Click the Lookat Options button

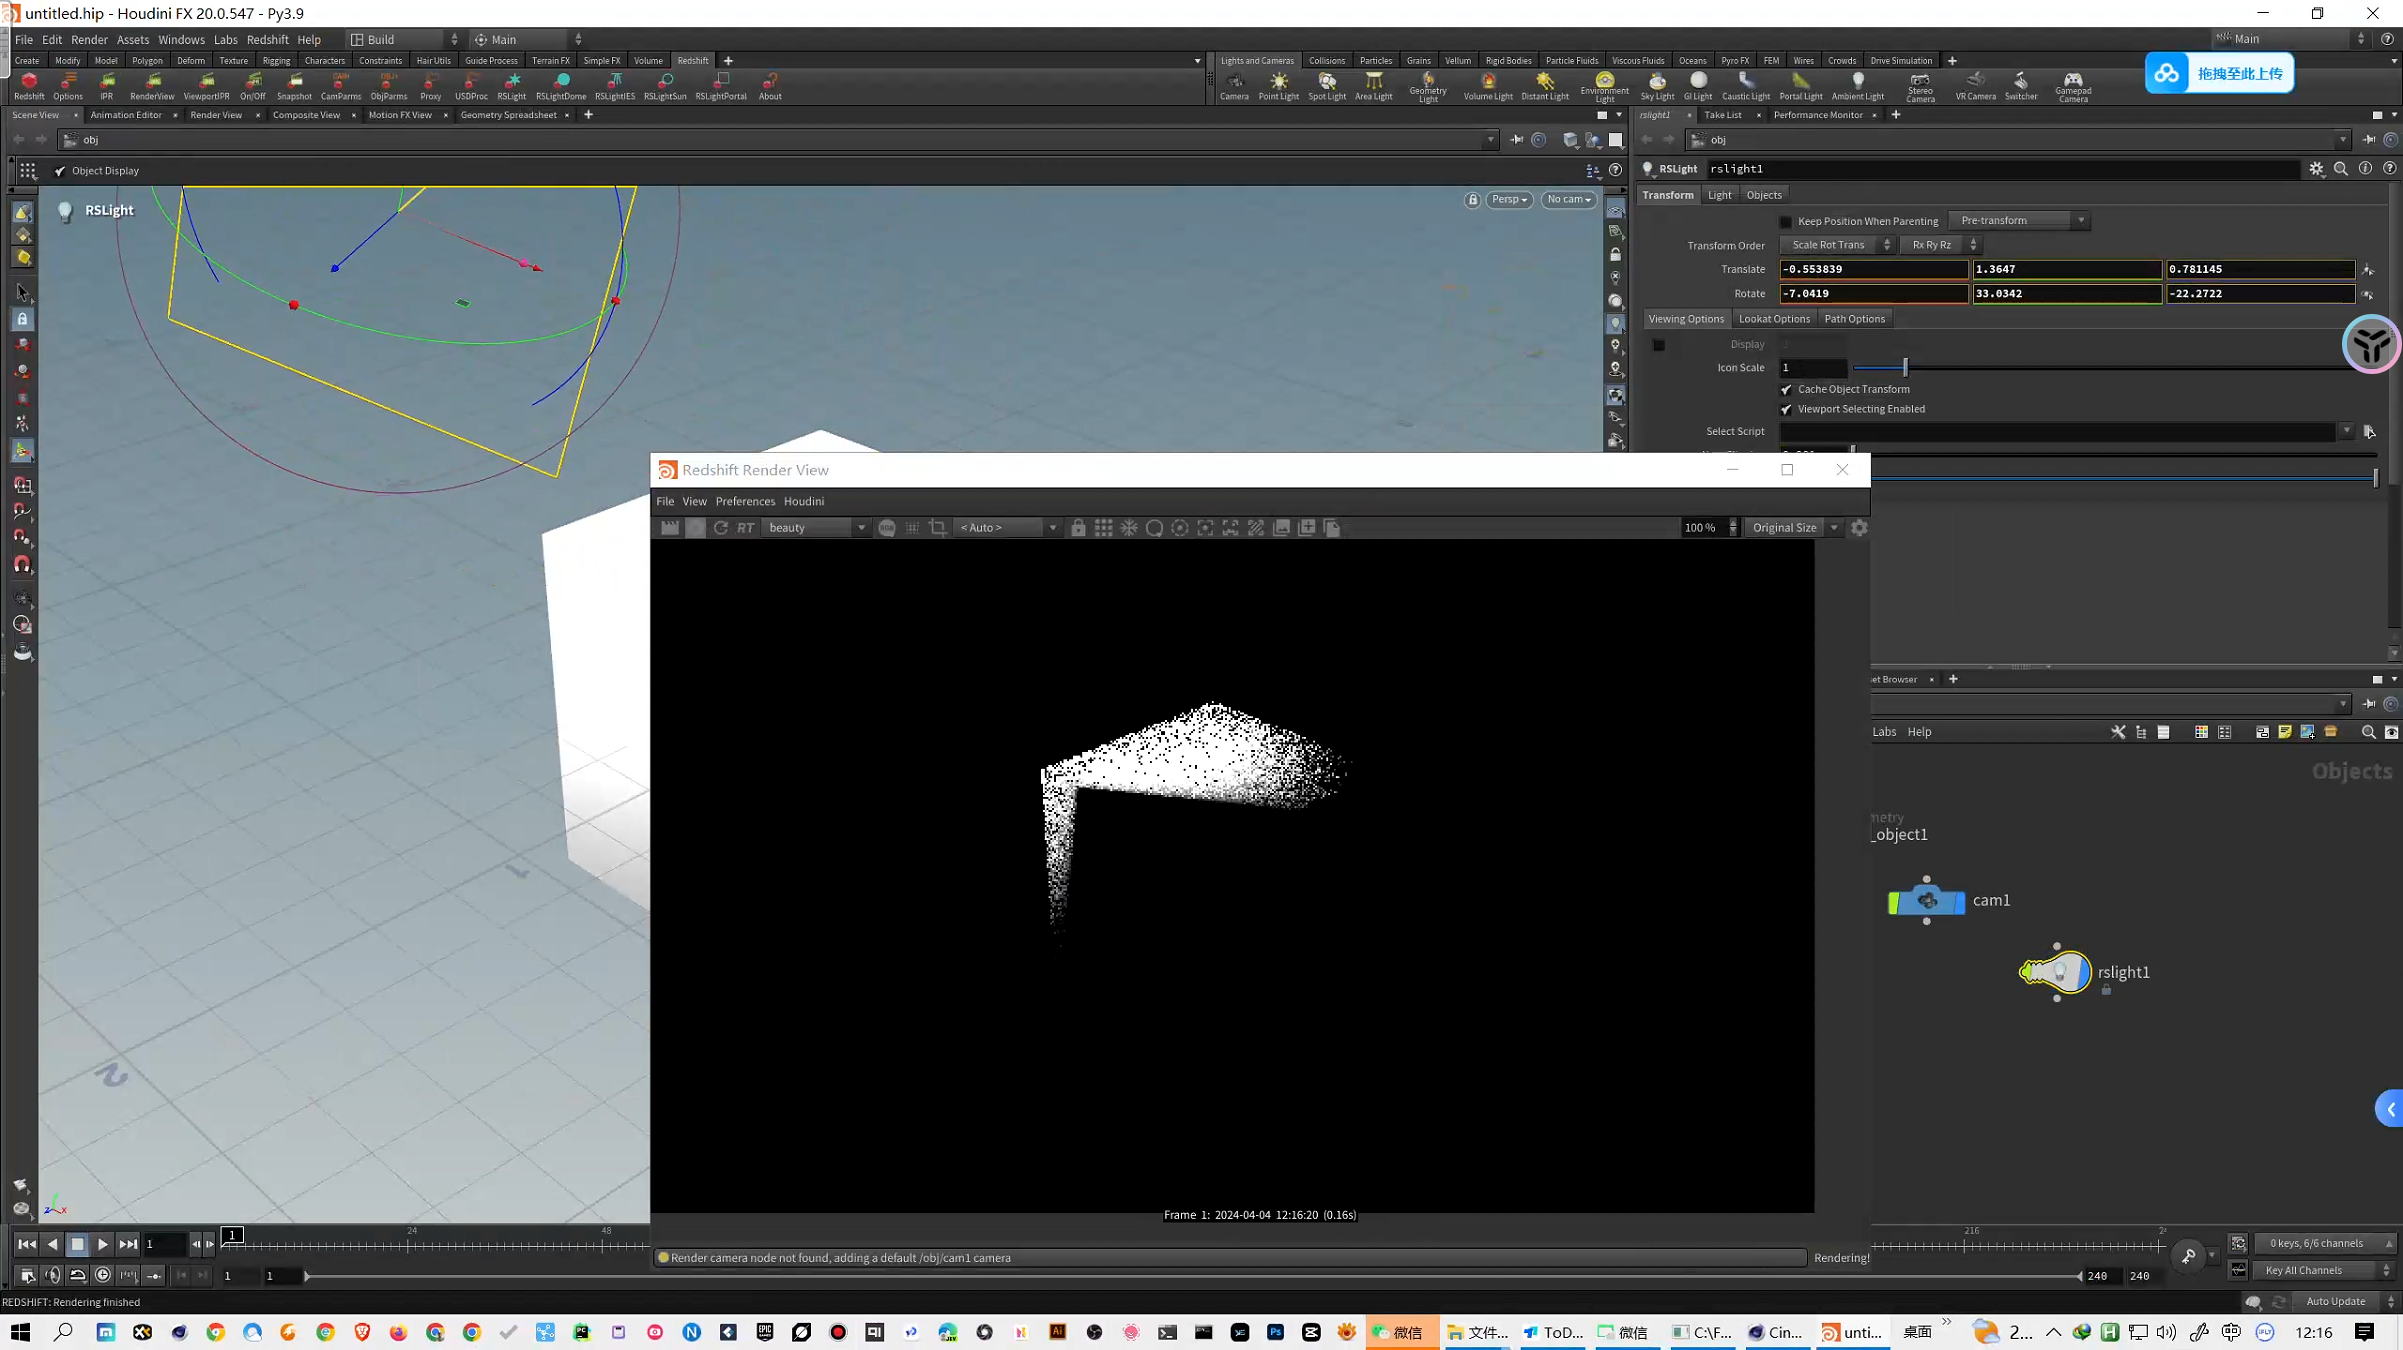coord(1774,318)
